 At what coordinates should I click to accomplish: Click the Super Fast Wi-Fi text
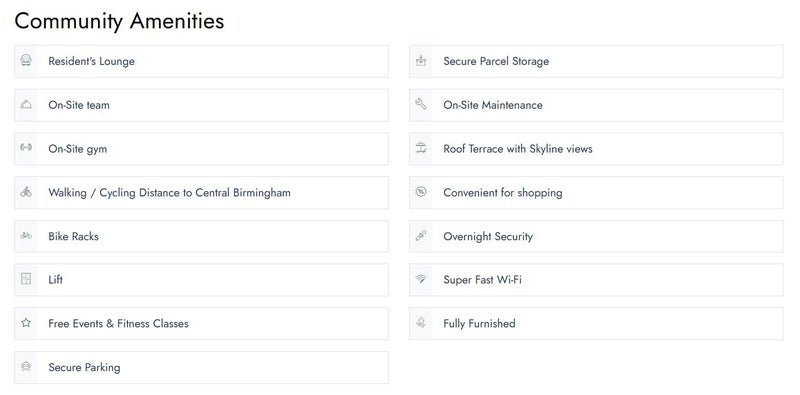coord(482,280)
